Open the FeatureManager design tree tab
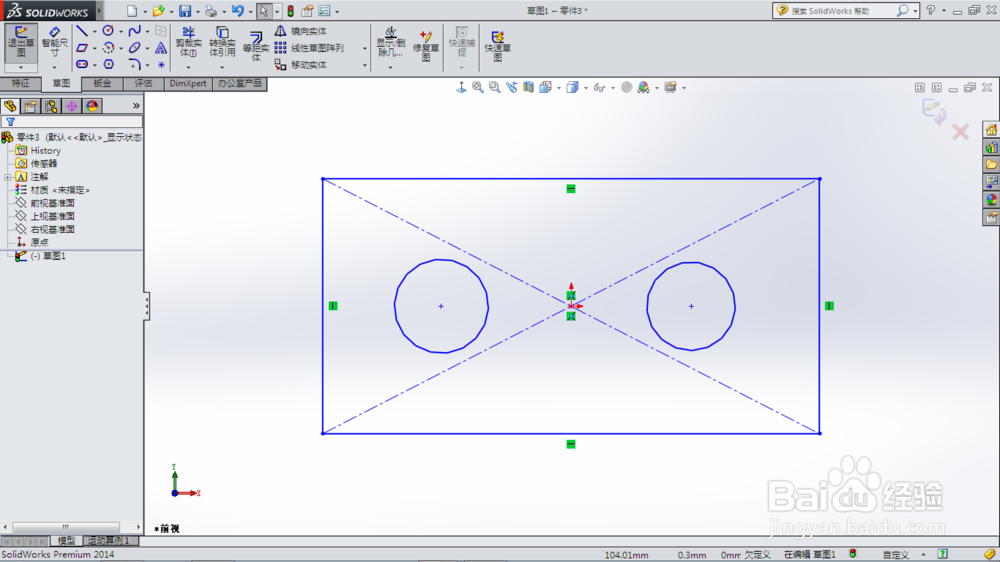Screen dimensions: 1000x562 pyautogui.click(x=10, y=106)
